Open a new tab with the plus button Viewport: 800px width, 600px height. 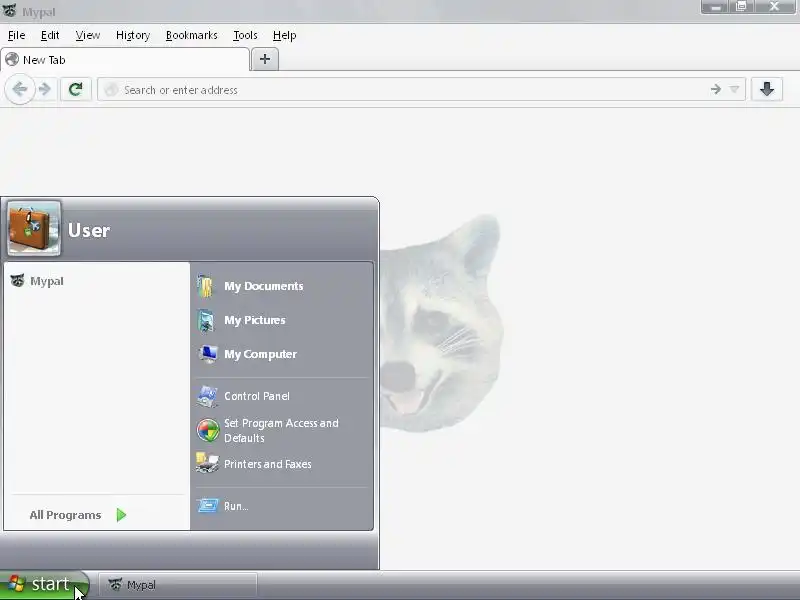click(x=265, y=59)
